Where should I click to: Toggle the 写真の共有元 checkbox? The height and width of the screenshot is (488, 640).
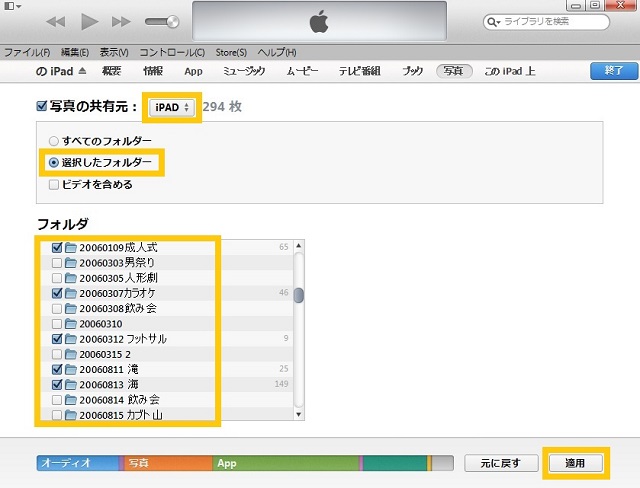coord(41,106)
